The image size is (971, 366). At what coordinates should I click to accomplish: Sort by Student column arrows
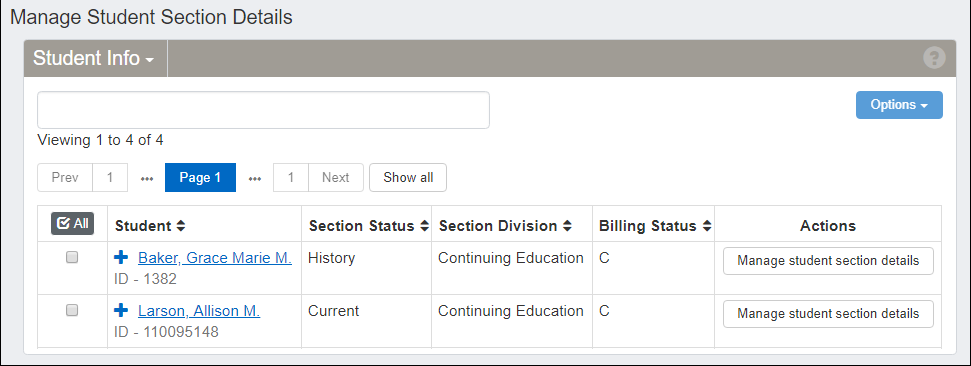(180, 227)
